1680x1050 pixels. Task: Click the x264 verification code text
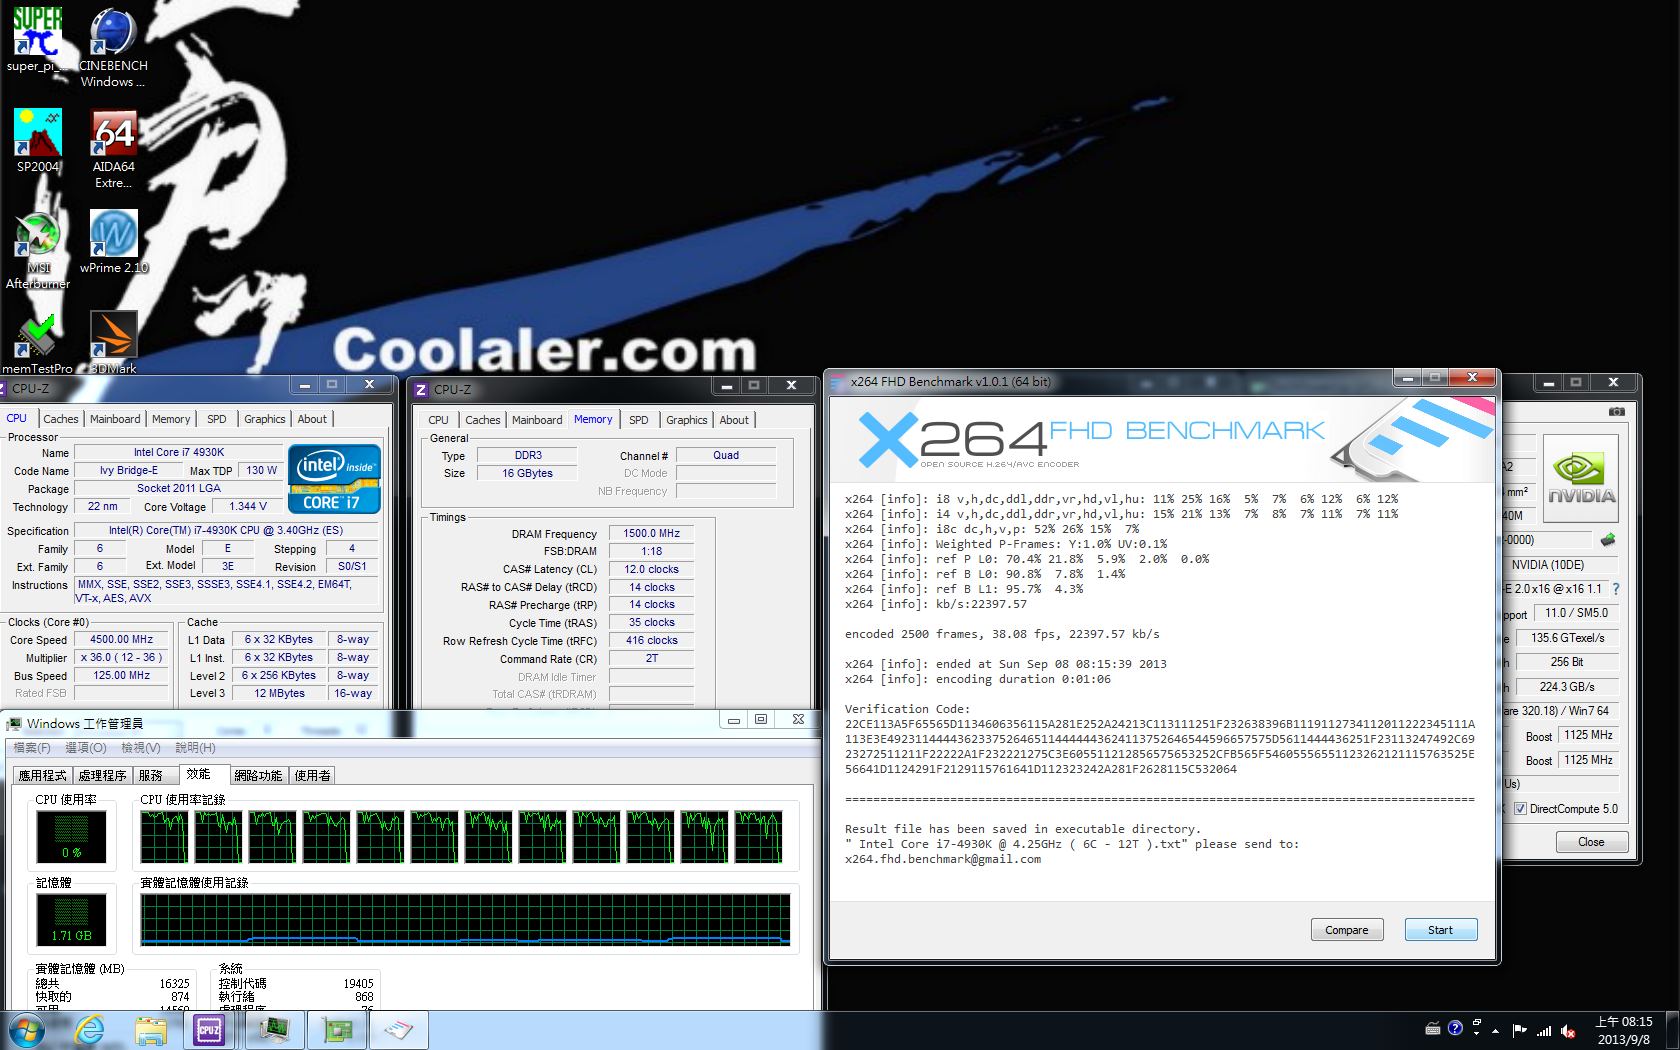click(x=1159, y=746)
